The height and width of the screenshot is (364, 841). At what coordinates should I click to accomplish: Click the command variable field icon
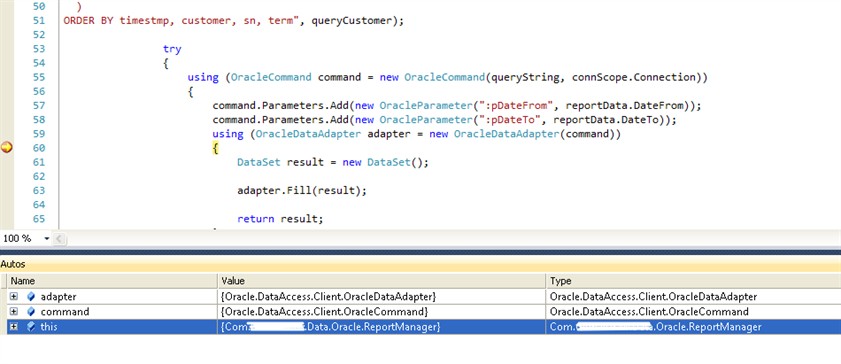31,311
